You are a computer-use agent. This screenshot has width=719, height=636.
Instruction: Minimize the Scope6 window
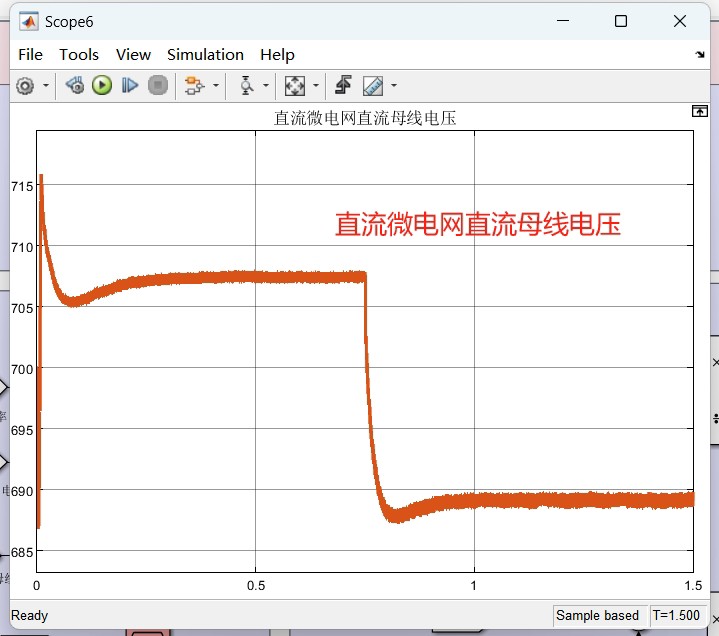tap(563, 21)
